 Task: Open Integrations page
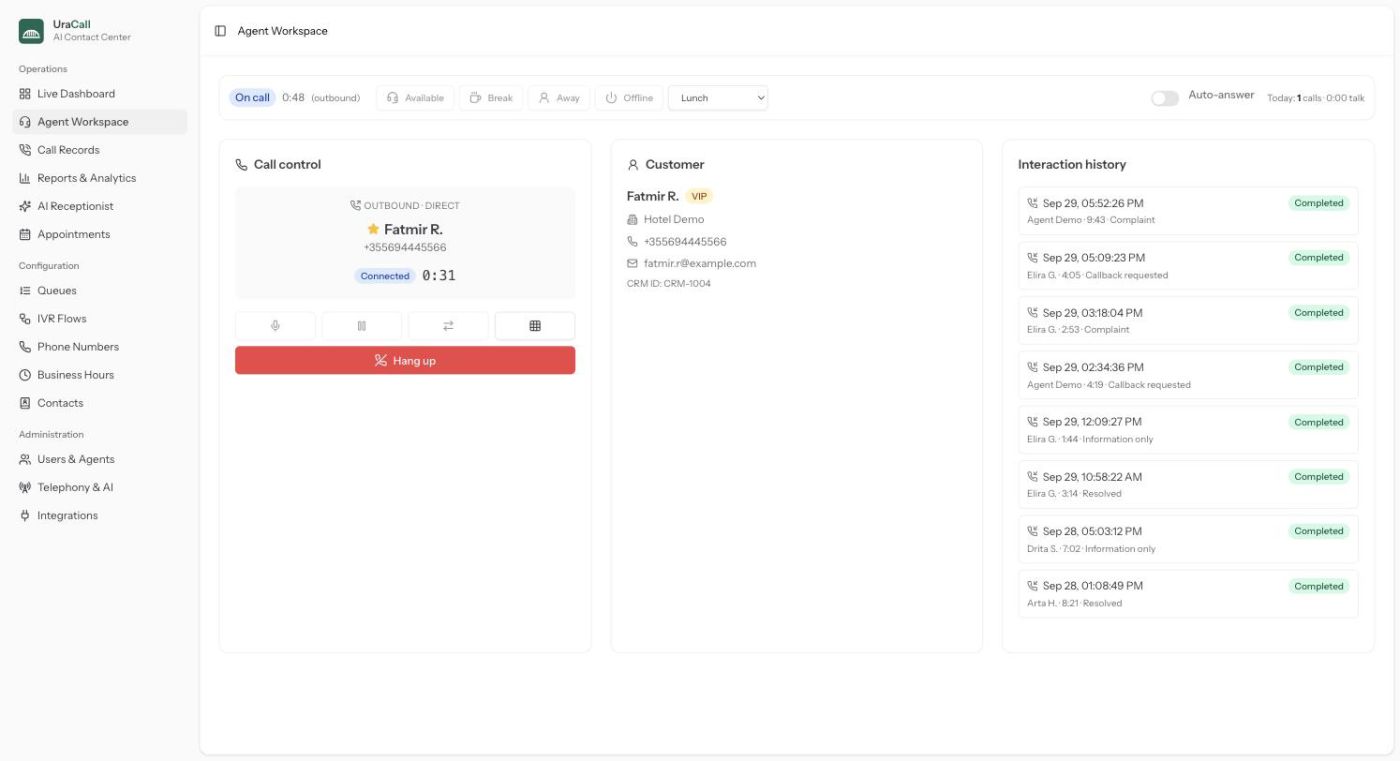click(99, 516)
